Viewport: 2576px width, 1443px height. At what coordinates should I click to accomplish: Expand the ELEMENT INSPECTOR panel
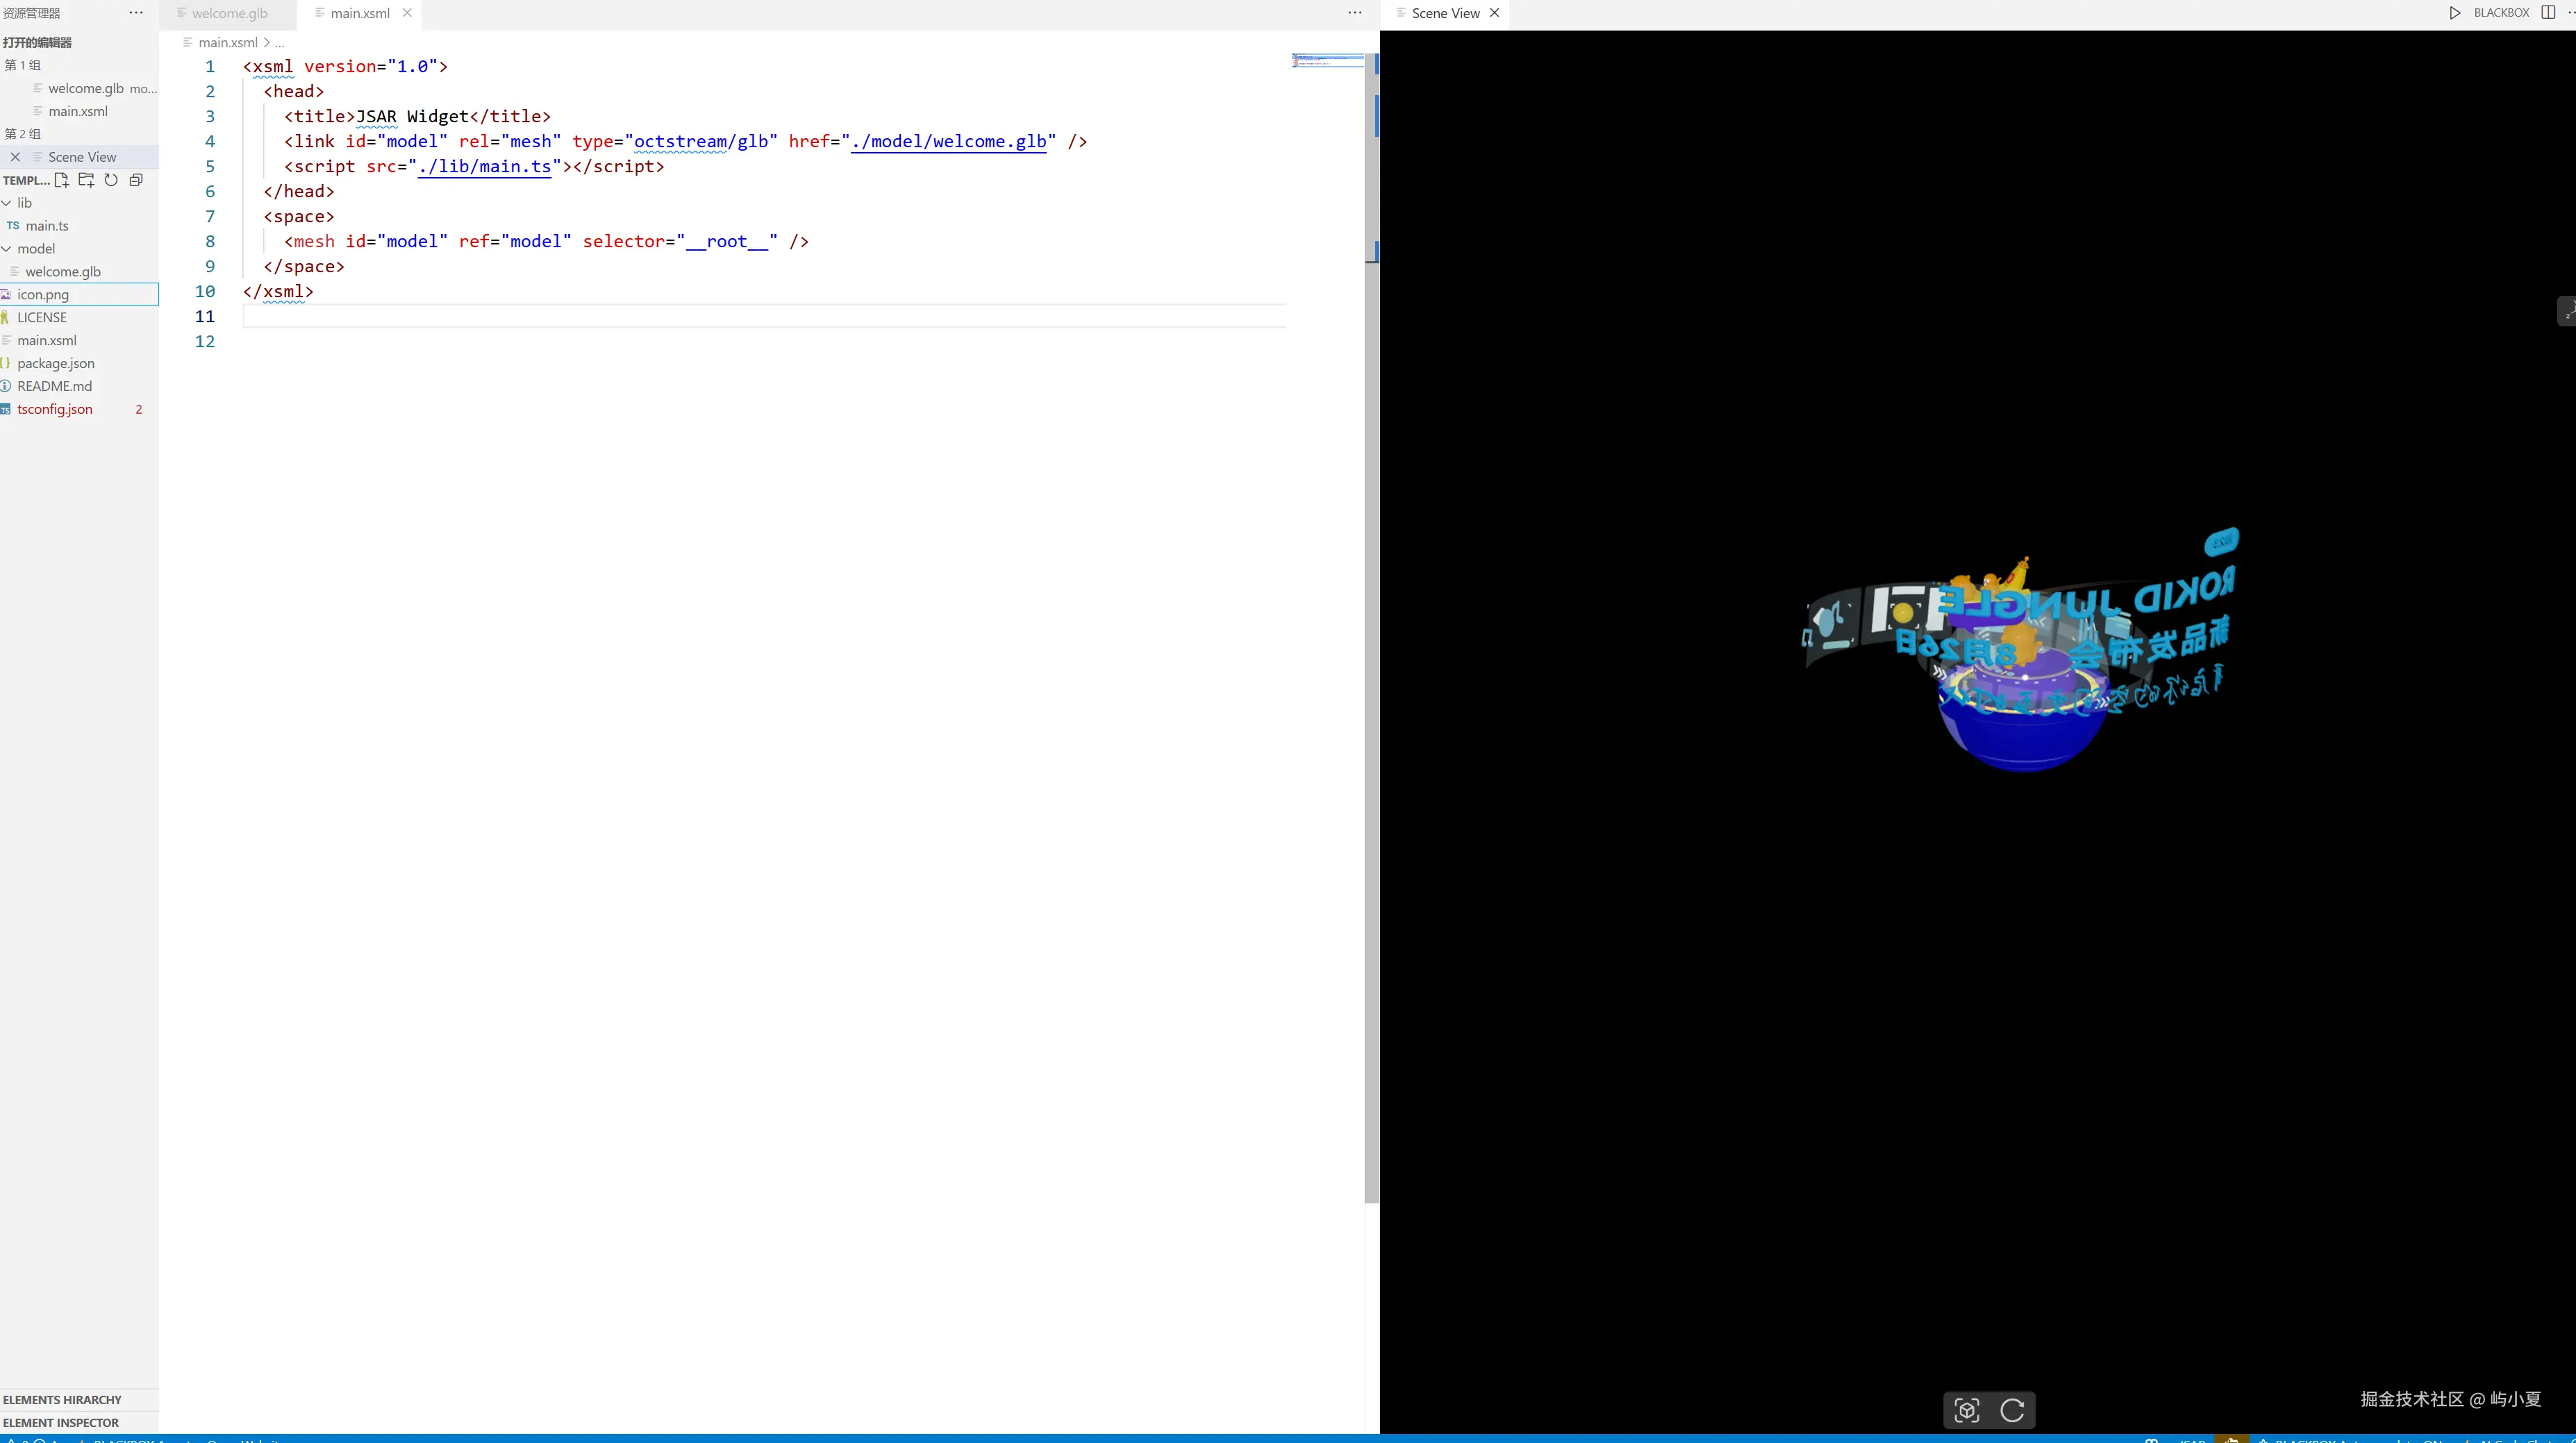(60, 1422)
